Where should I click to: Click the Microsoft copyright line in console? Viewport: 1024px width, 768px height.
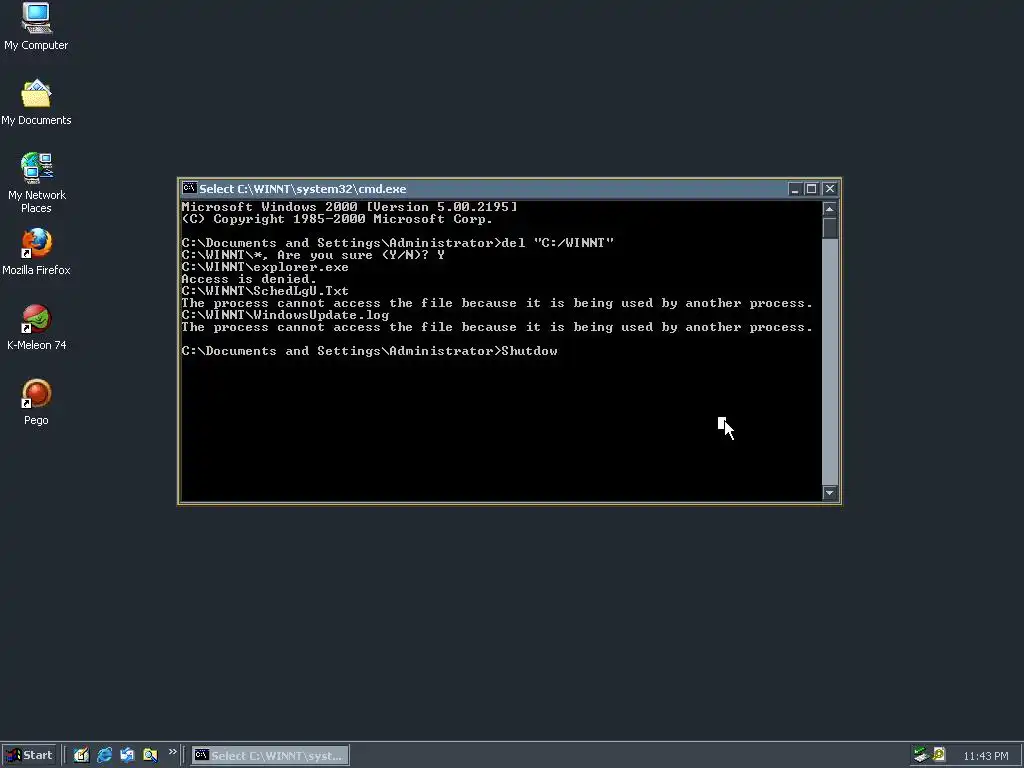click(337, 219)
